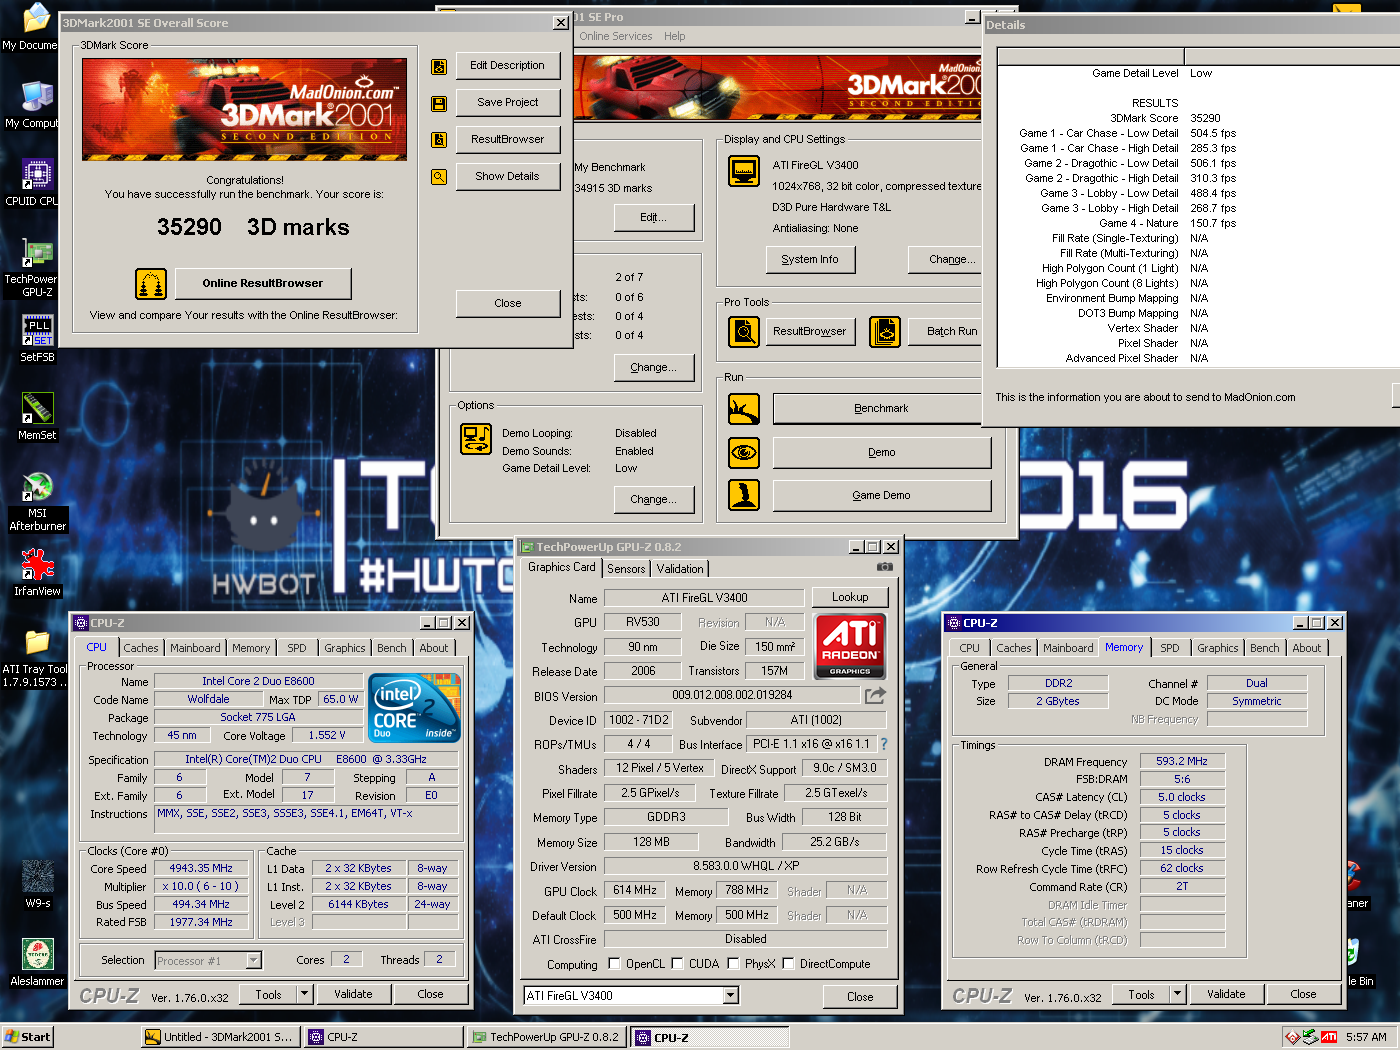Open the ATI FireGL V3400 card dropdown
Image resolution: width=1400 pixels, height=1050 pixels.
(x=731, y=996)
